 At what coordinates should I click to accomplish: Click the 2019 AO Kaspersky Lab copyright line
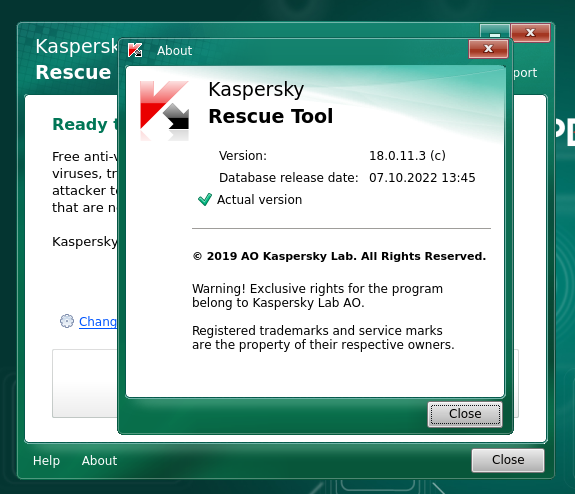point(339,256)
